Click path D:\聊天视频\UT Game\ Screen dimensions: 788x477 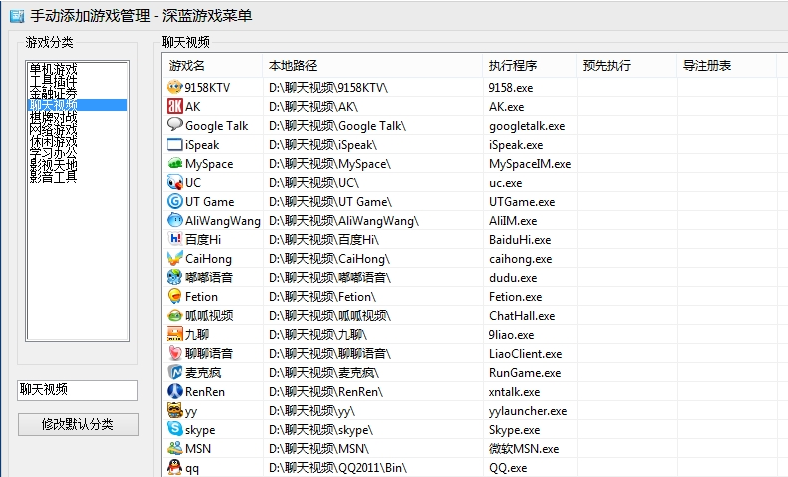click(x=330, y=202)
